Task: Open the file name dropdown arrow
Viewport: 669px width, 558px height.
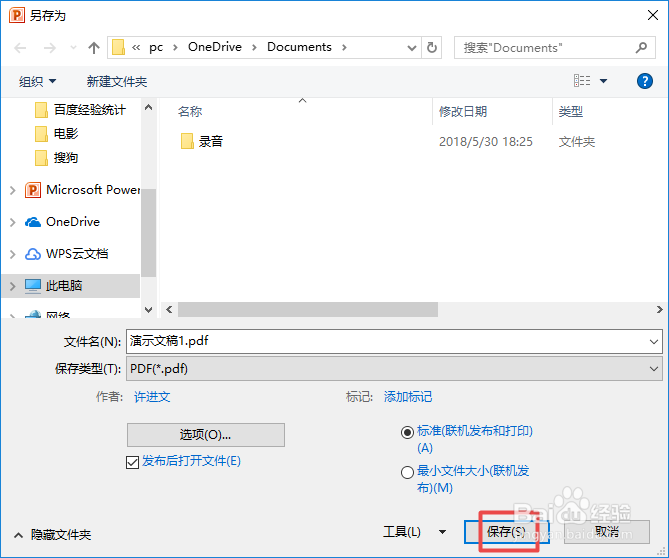Action: (x=654, y=341)
